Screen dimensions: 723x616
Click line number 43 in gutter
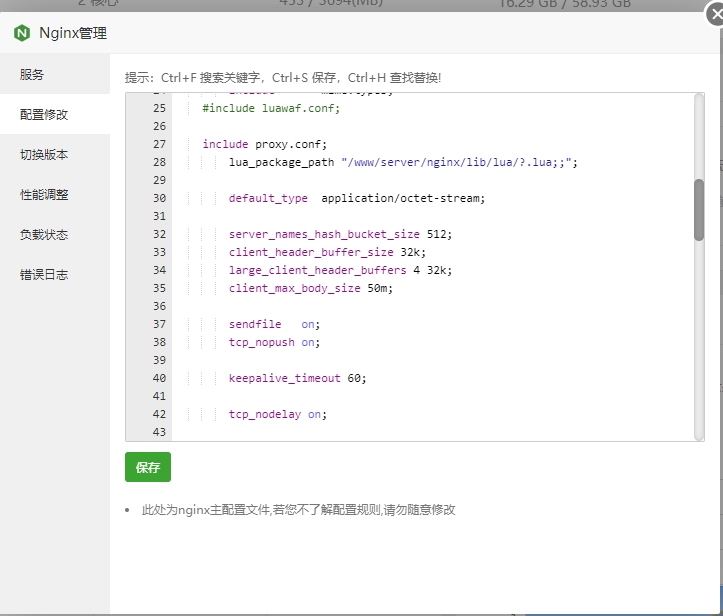(x=159, y=432)
